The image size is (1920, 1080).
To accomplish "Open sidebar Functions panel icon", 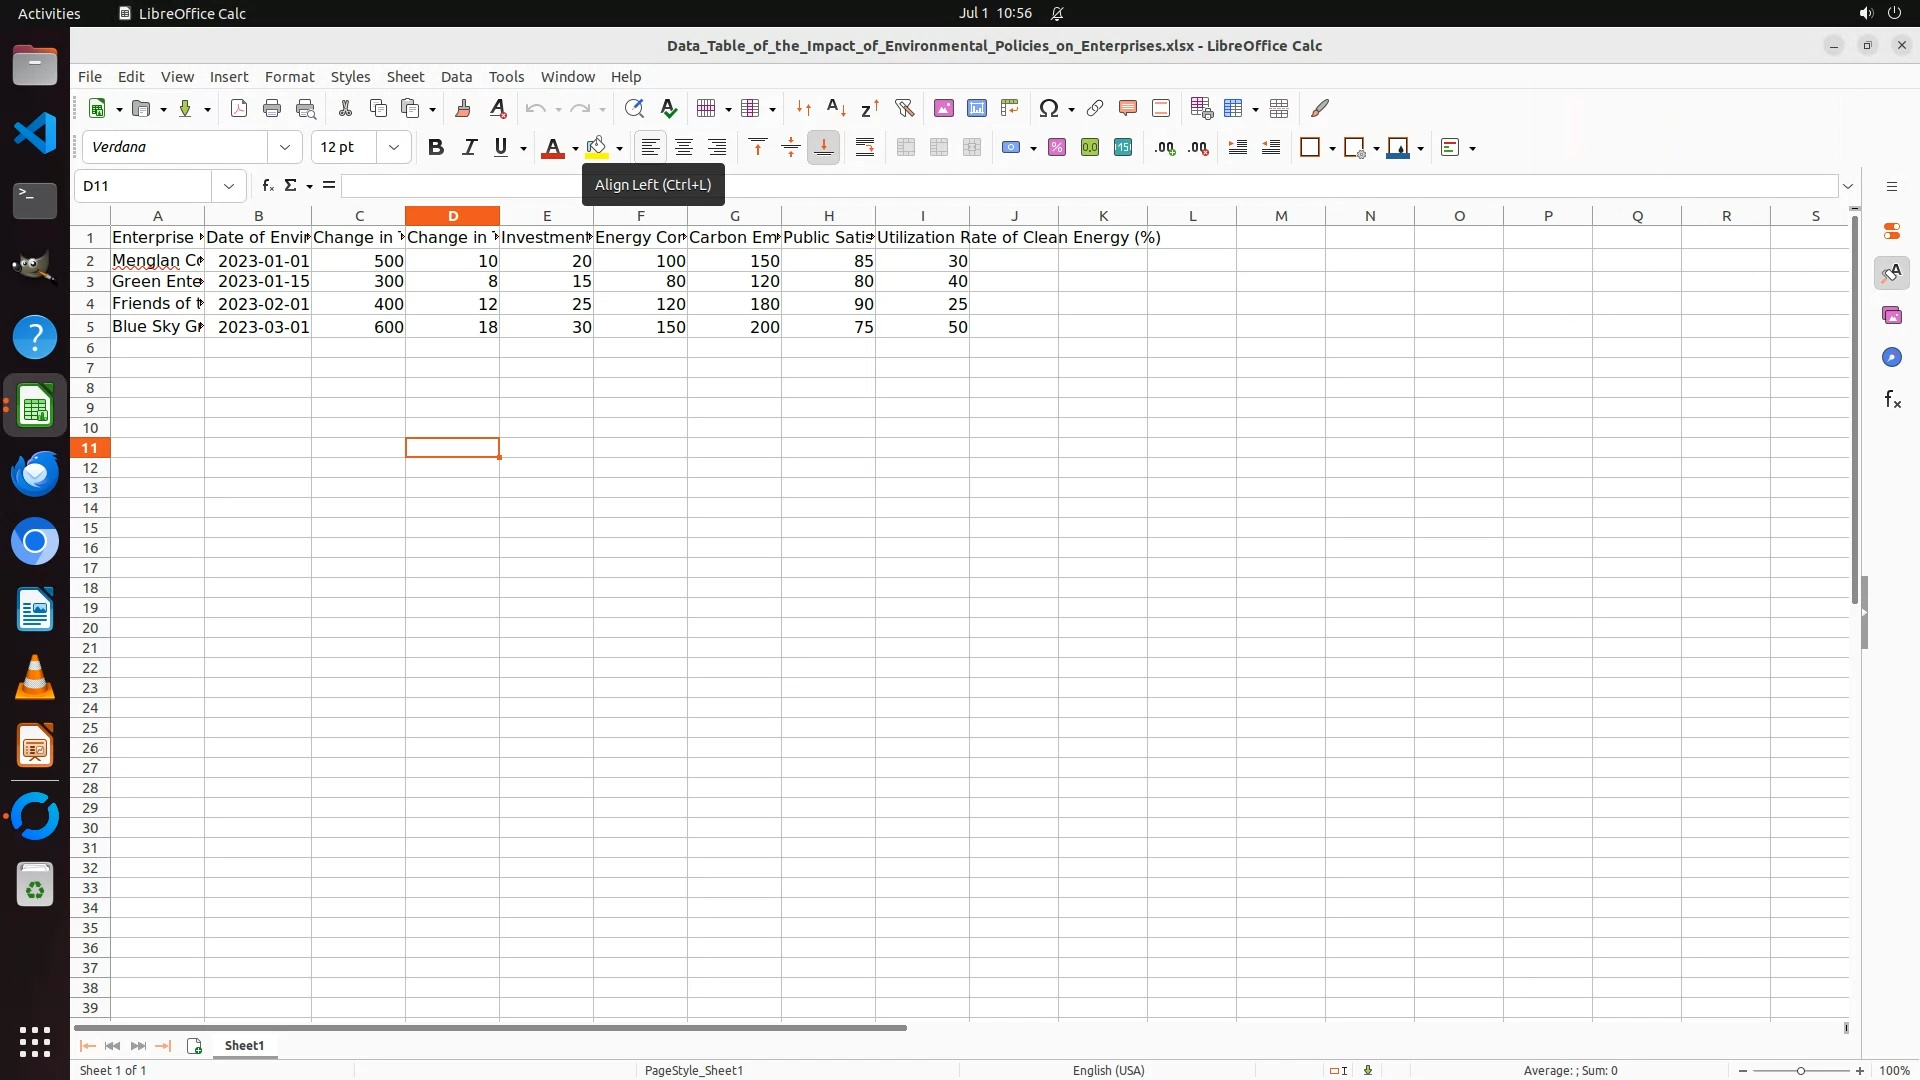I will [x=1892, y=400].
